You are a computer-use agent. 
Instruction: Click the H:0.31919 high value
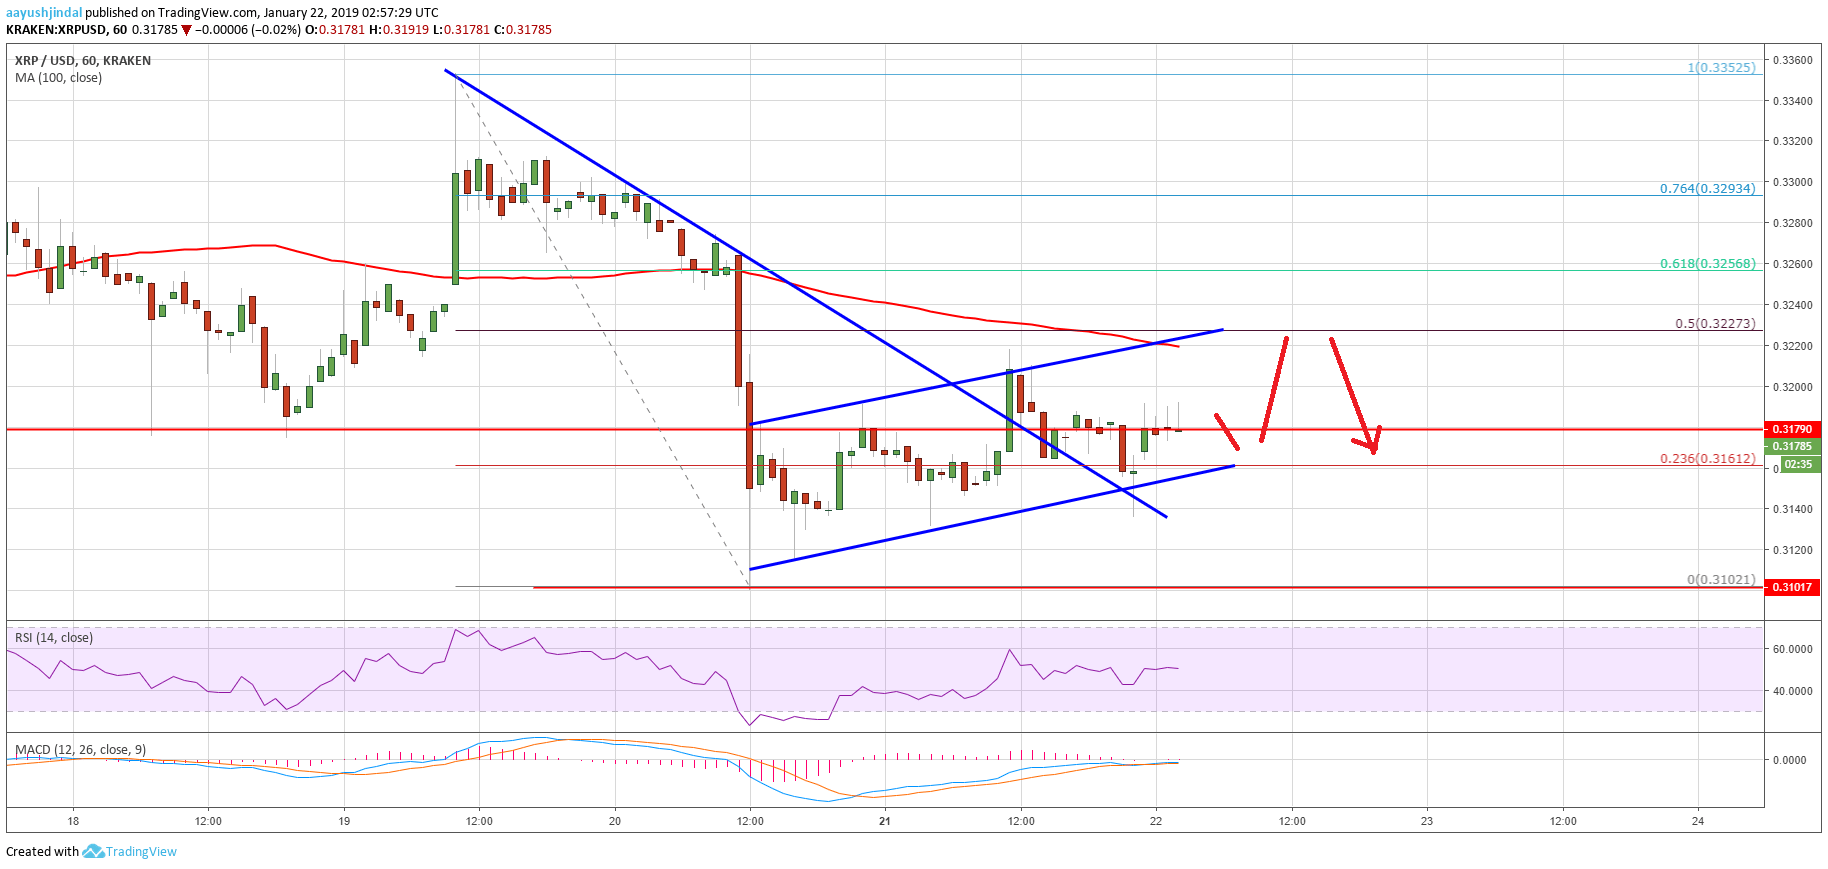399,30
